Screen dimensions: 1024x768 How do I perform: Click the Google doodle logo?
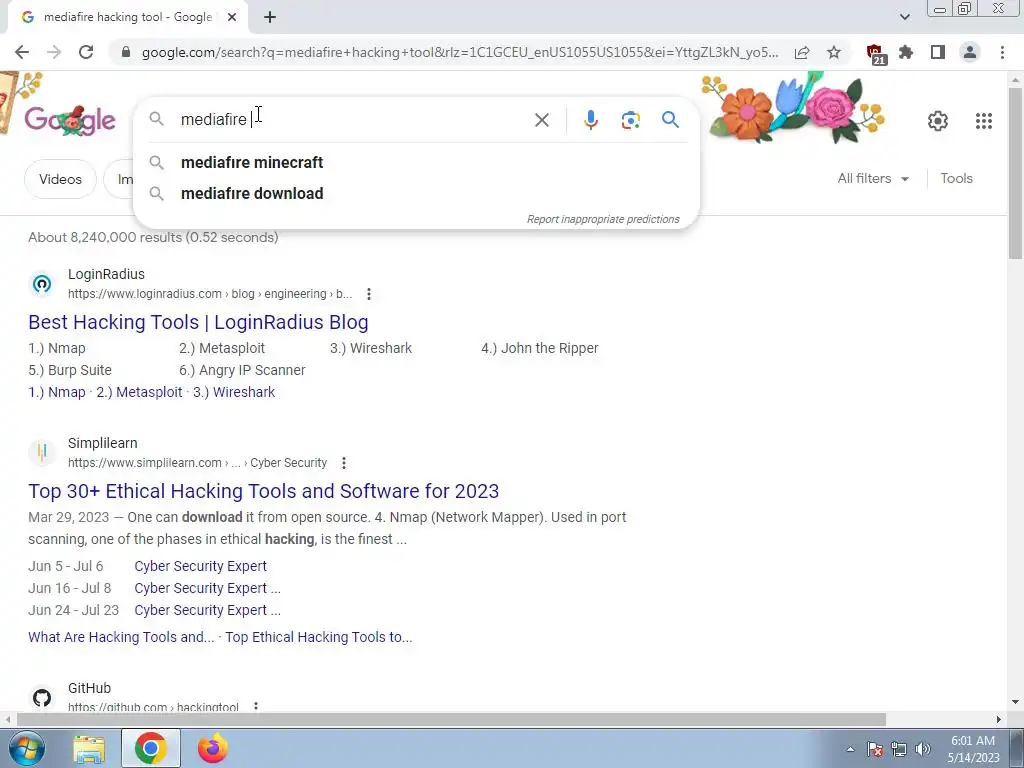[70, 120]
